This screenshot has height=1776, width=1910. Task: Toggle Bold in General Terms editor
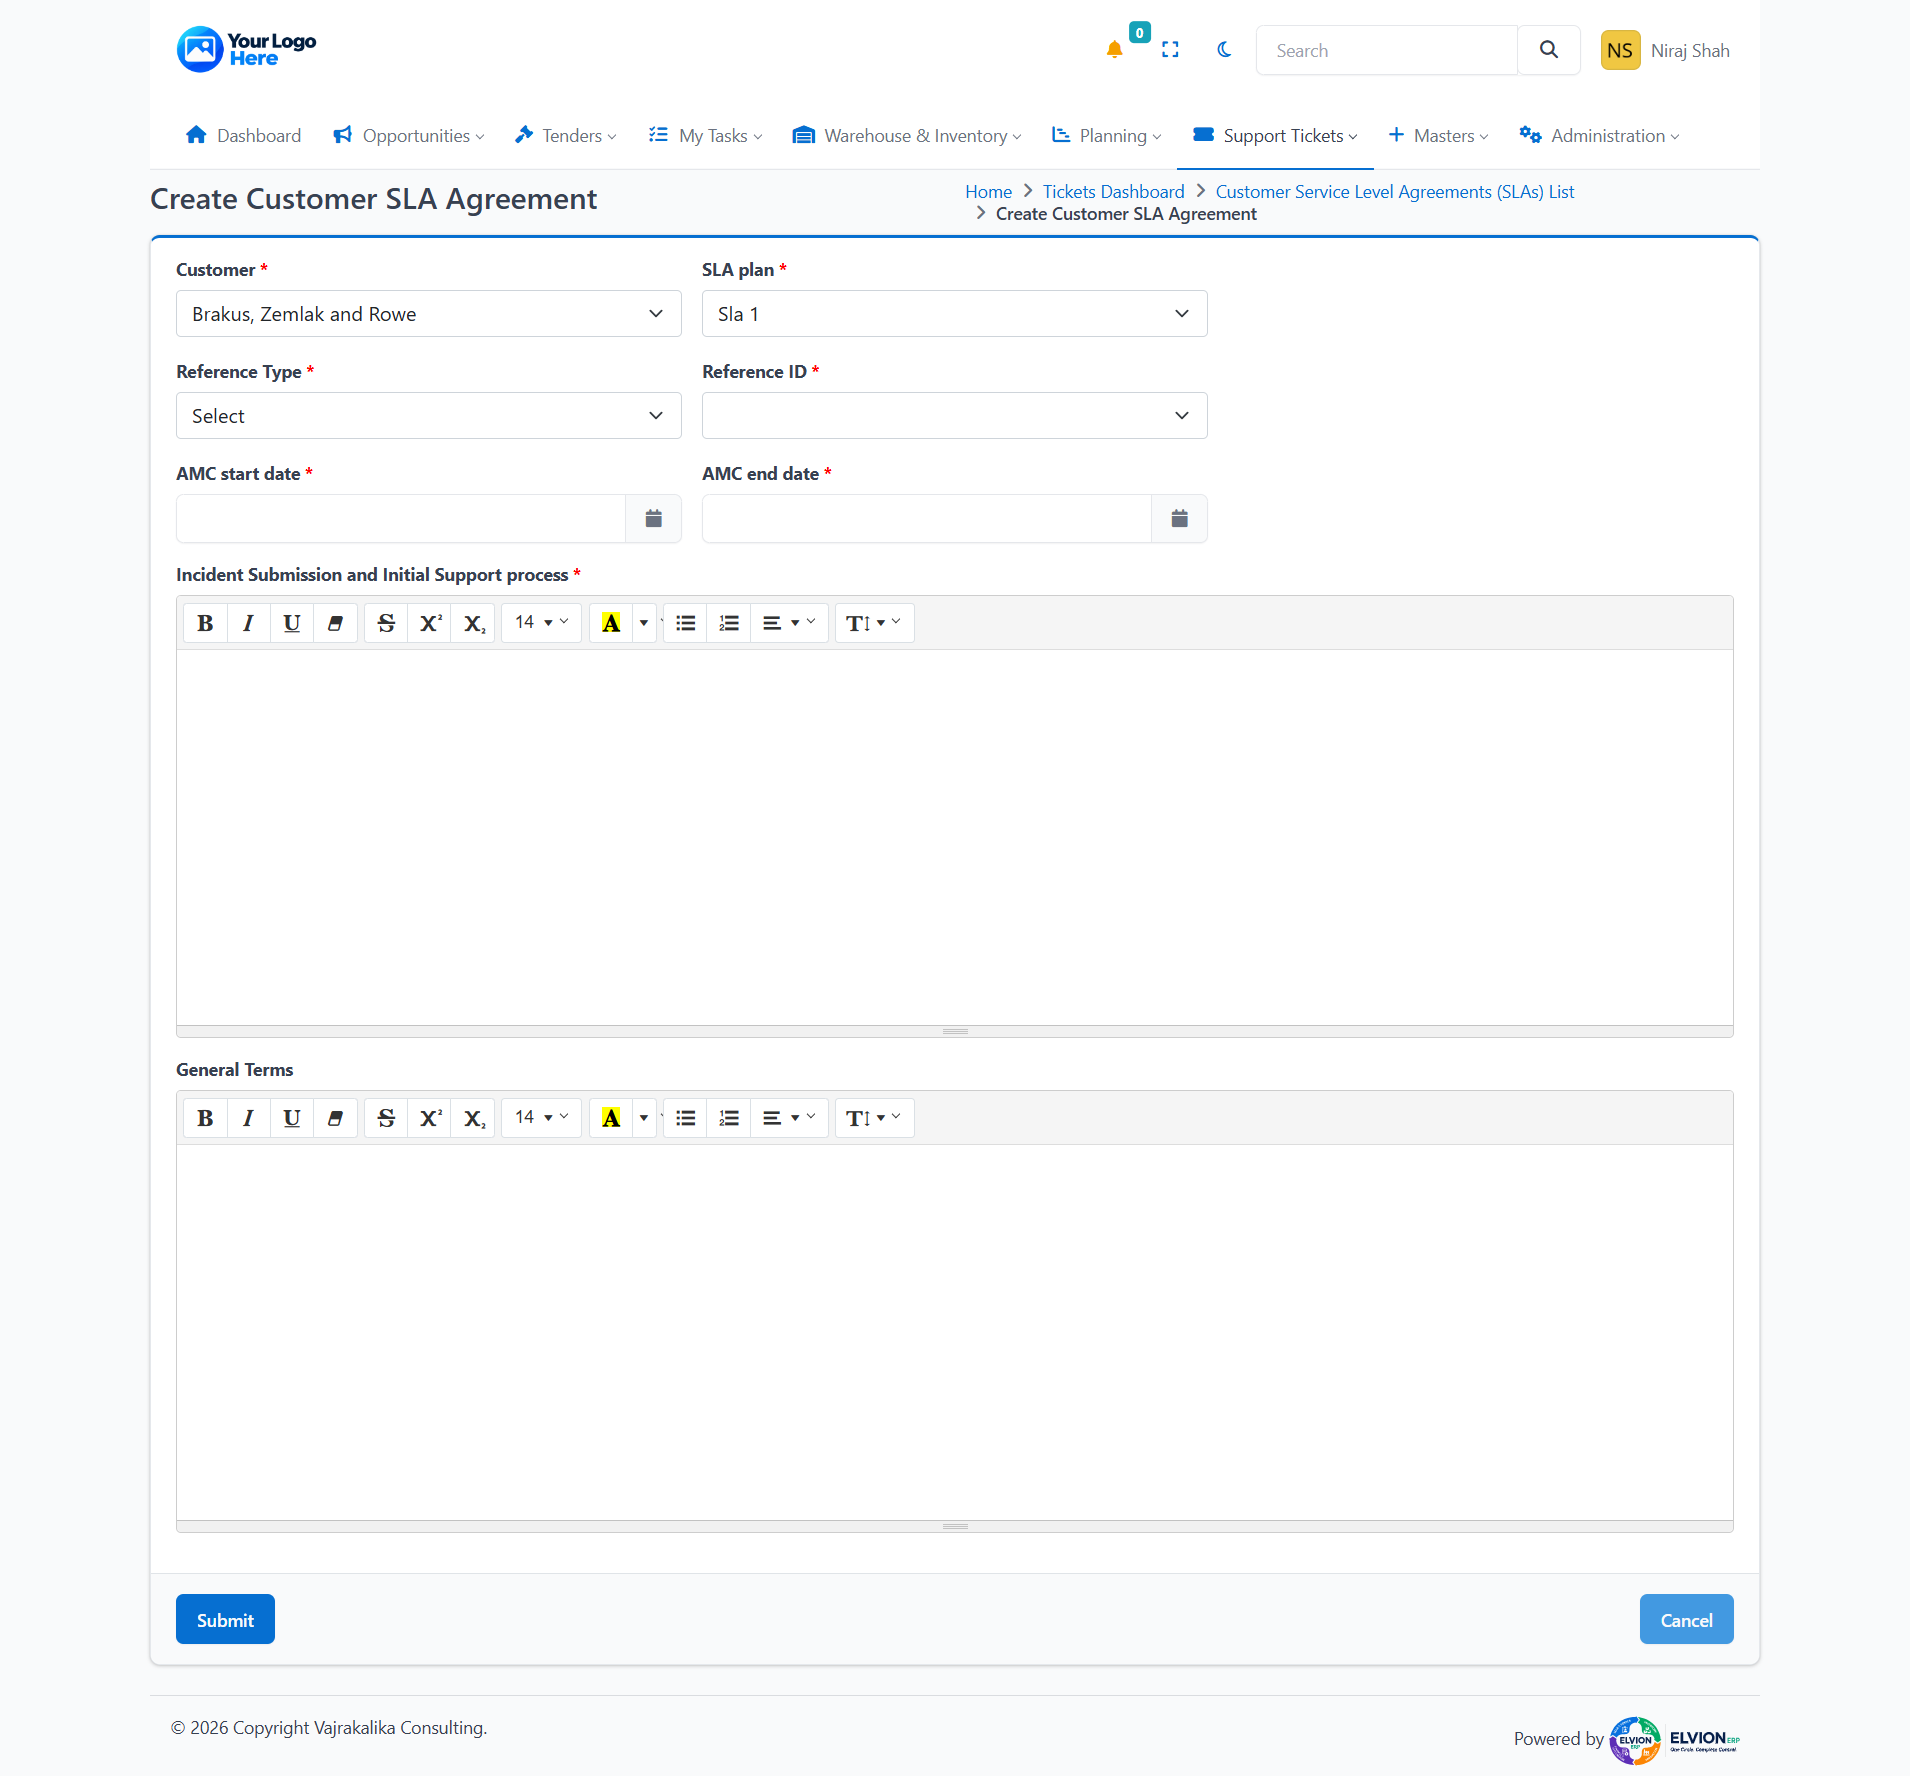tap(205, 1118)
